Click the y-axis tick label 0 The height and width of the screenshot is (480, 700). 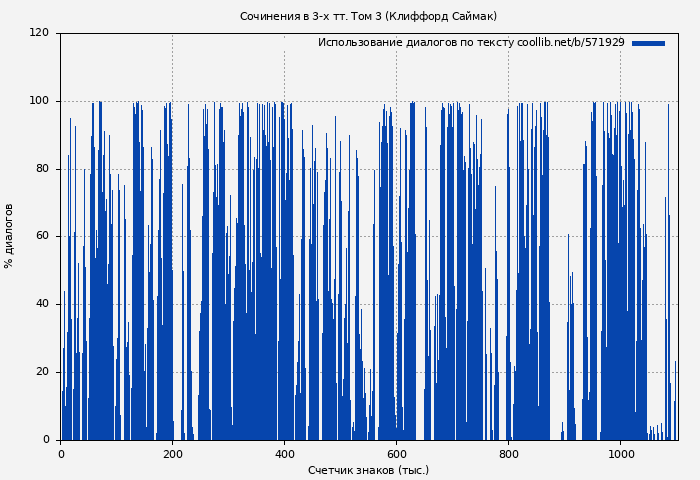point(45,440)
